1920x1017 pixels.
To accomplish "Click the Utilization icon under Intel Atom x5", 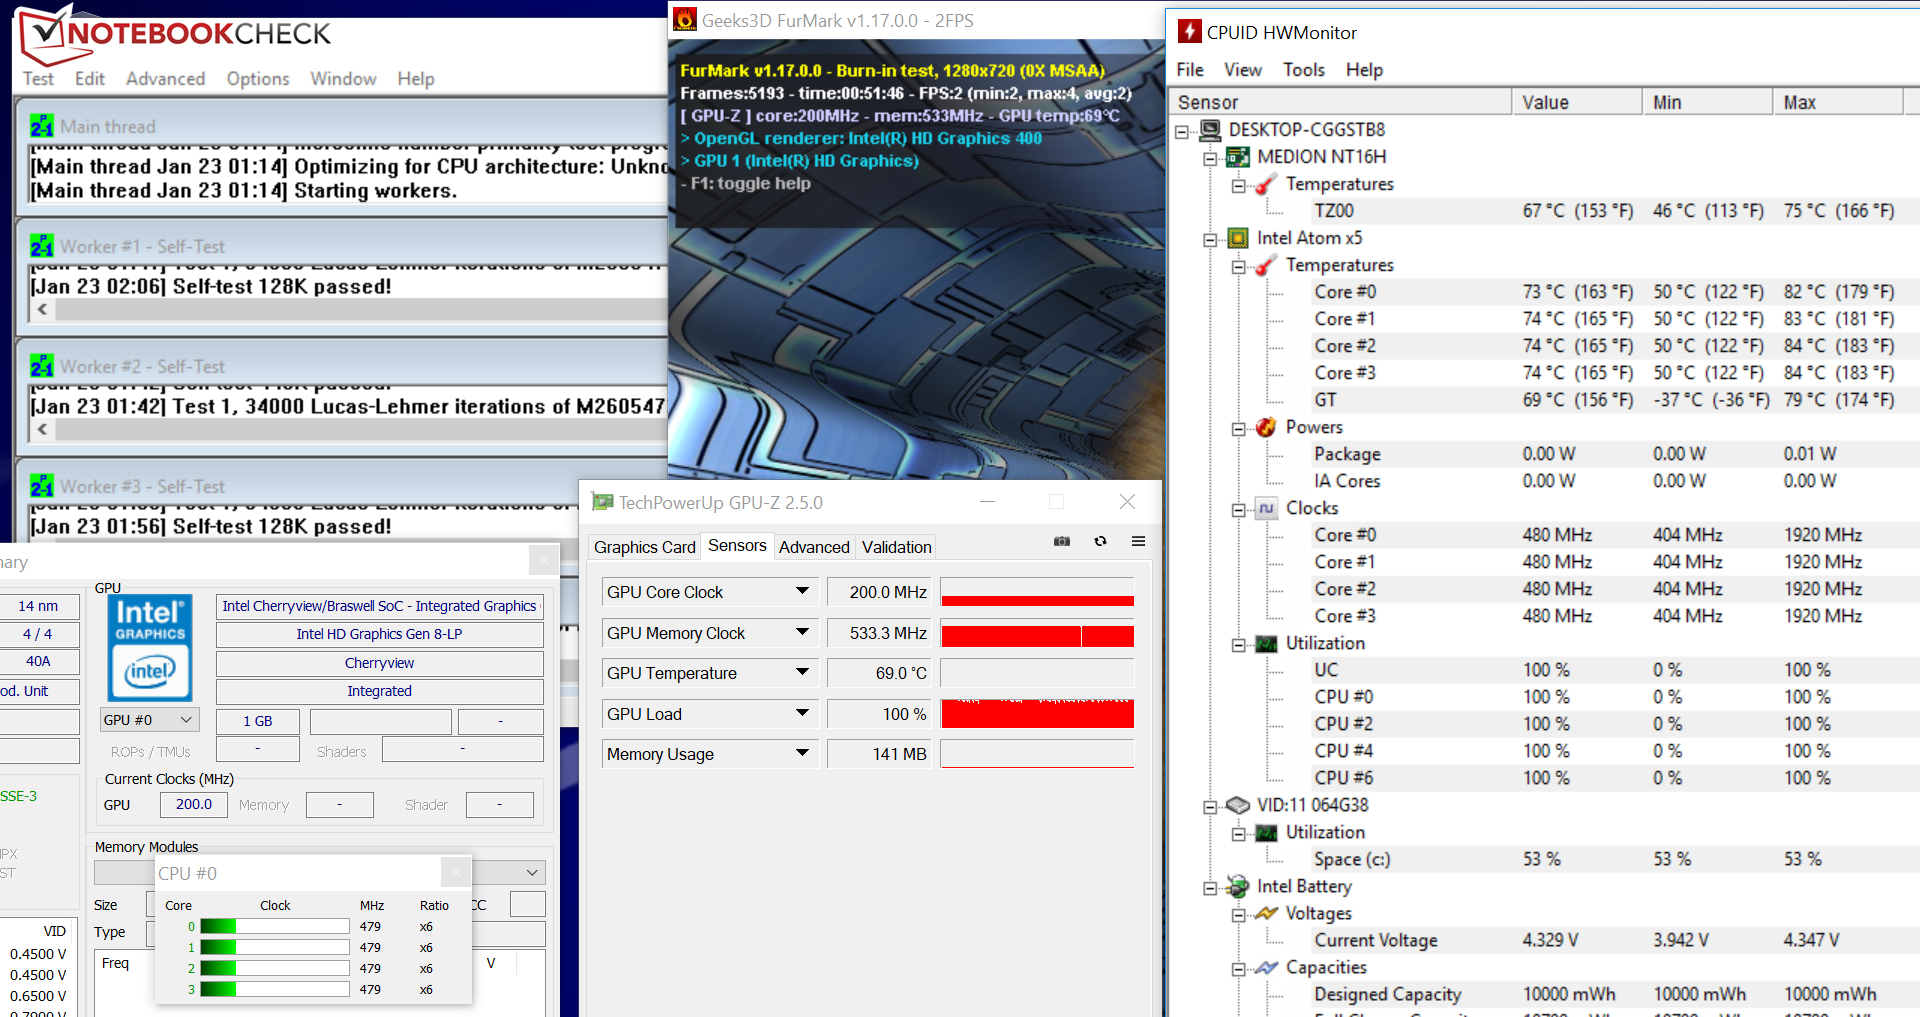I will [1266, 643].
